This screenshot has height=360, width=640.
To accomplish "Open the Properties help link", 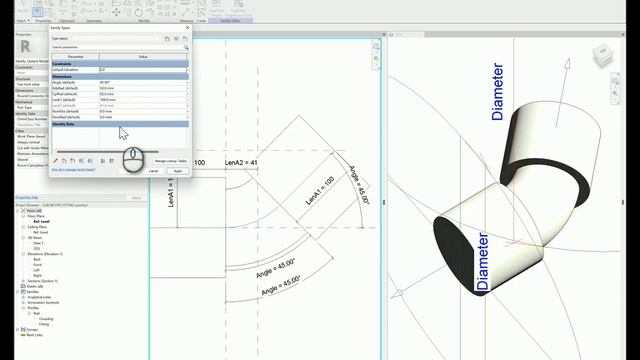I will [27, 198].
